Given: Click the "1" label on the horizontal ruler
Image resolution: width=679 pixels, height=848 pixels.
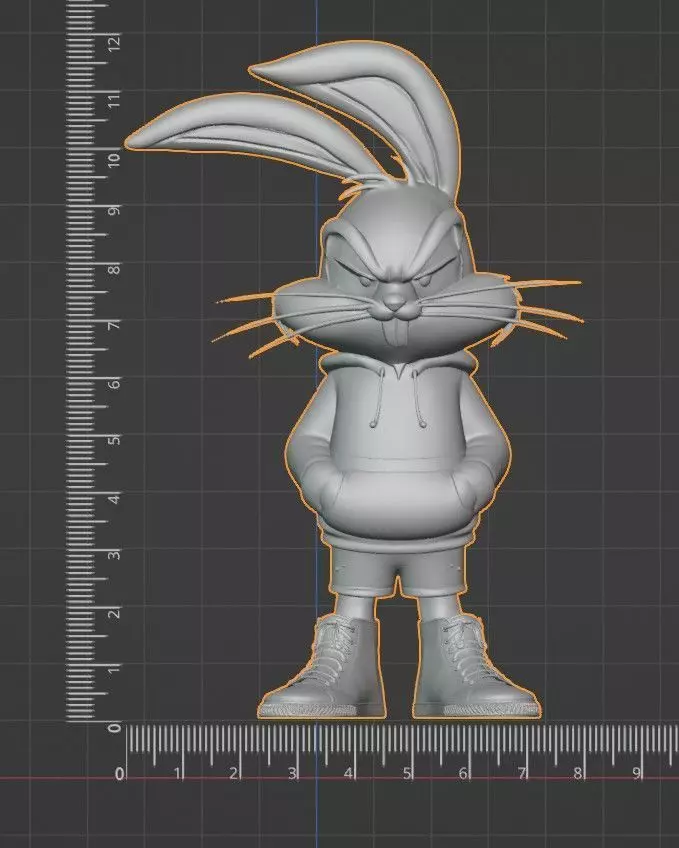Looking at the screenshot, I should [177, 774].
